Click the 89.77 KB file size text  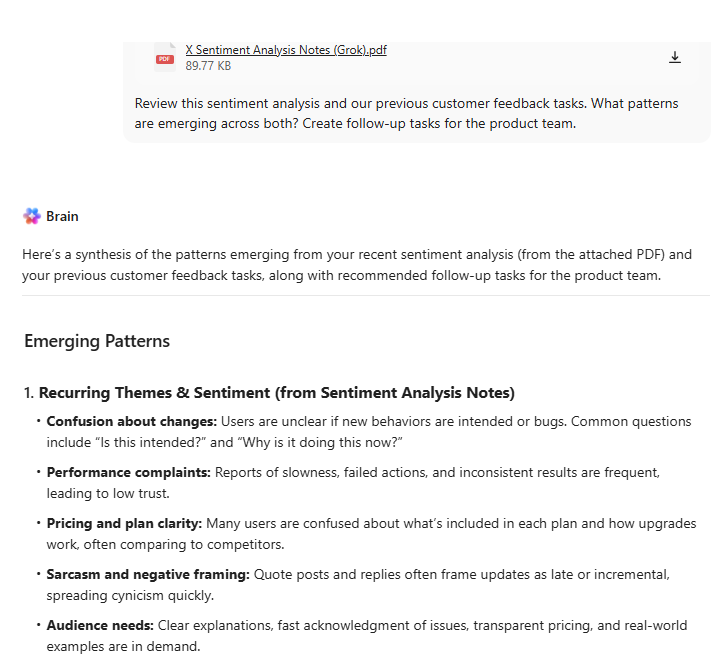(208, 66)
